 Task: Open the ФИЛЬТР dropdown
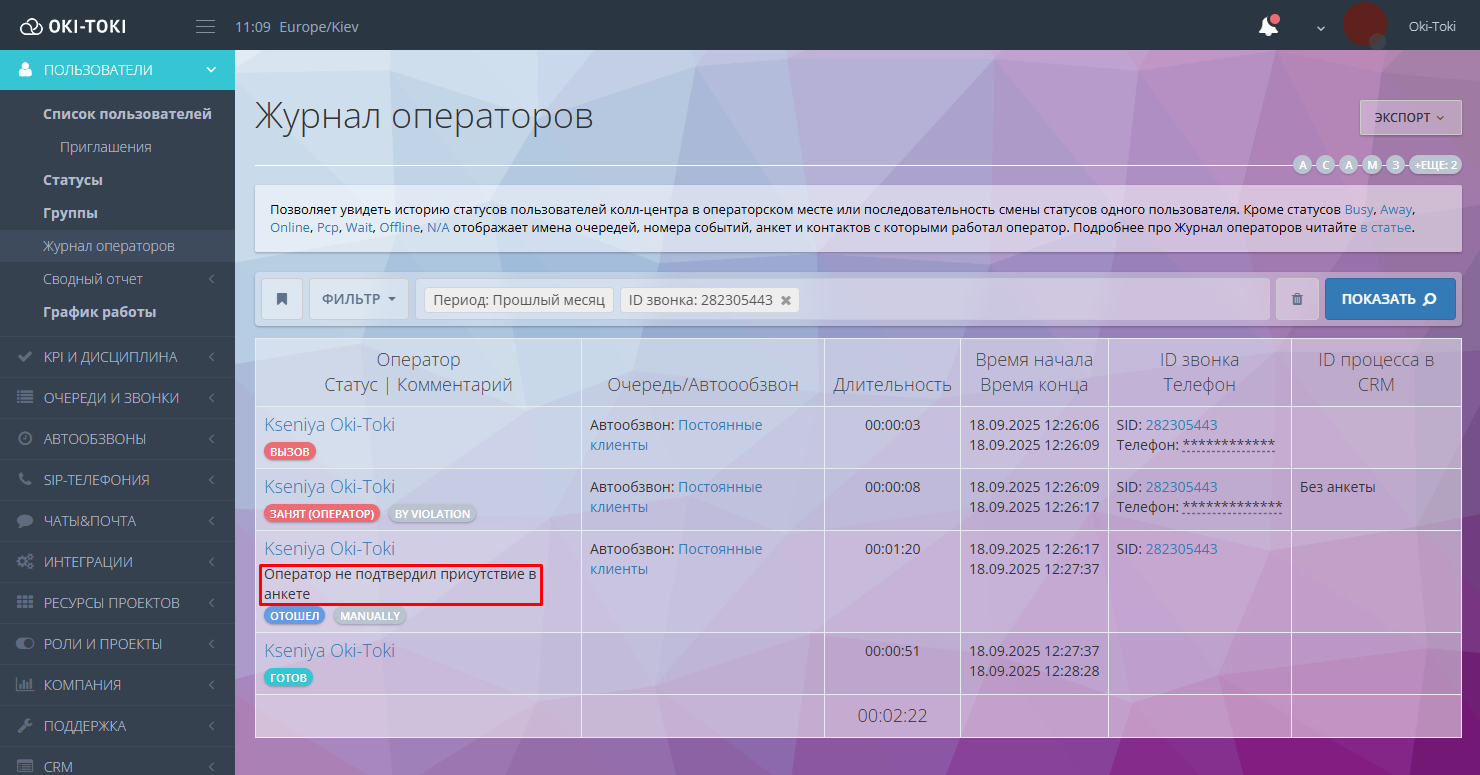click(358, 299)
